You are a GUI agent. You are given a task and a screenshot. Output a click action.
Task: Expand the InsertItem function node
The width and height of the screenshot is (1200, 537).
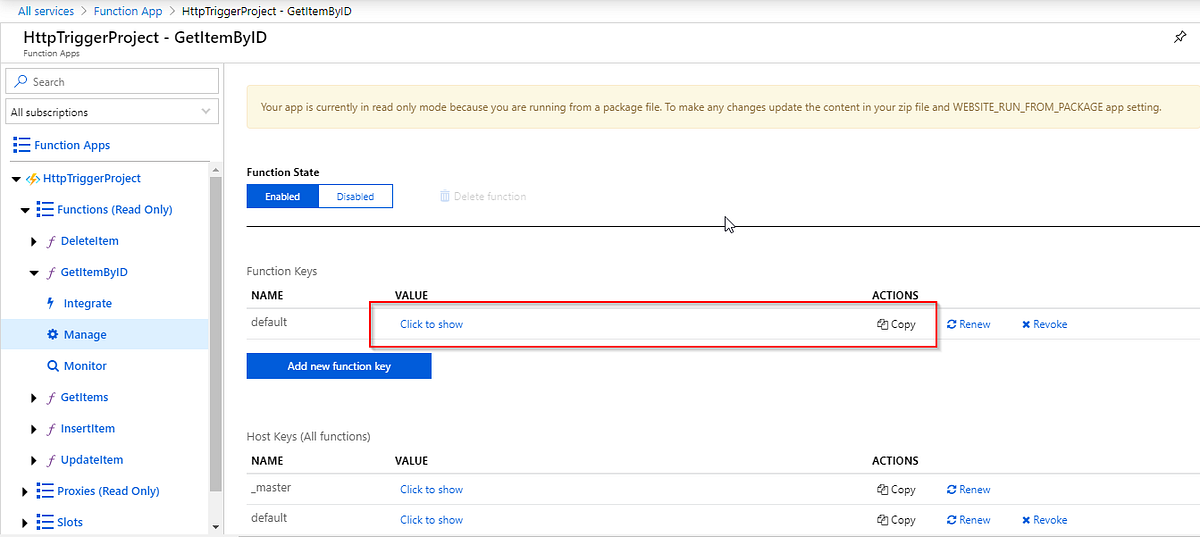(x=36, y=428)
